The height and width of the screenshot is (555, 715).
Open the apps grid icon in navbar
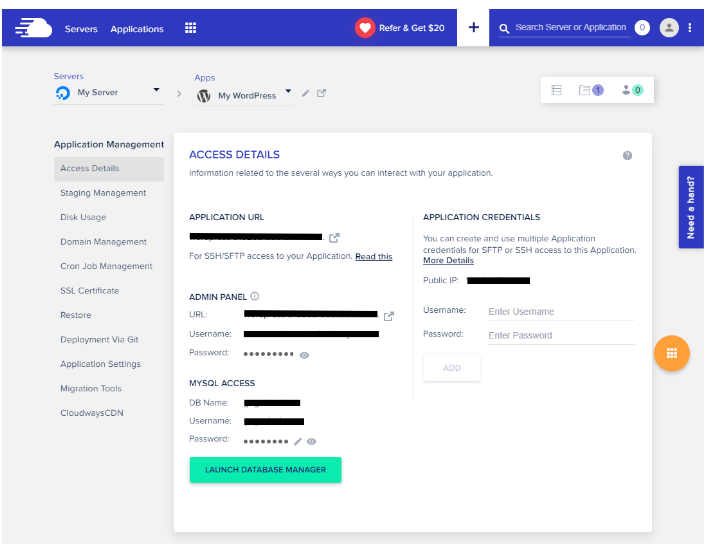(x=191, y=28)
